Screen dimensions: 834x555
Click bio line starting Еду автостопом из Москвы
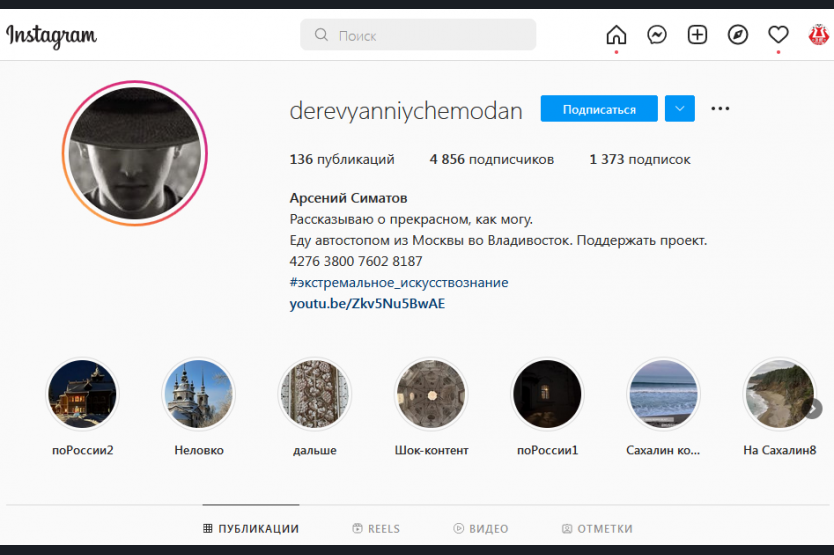498,241
